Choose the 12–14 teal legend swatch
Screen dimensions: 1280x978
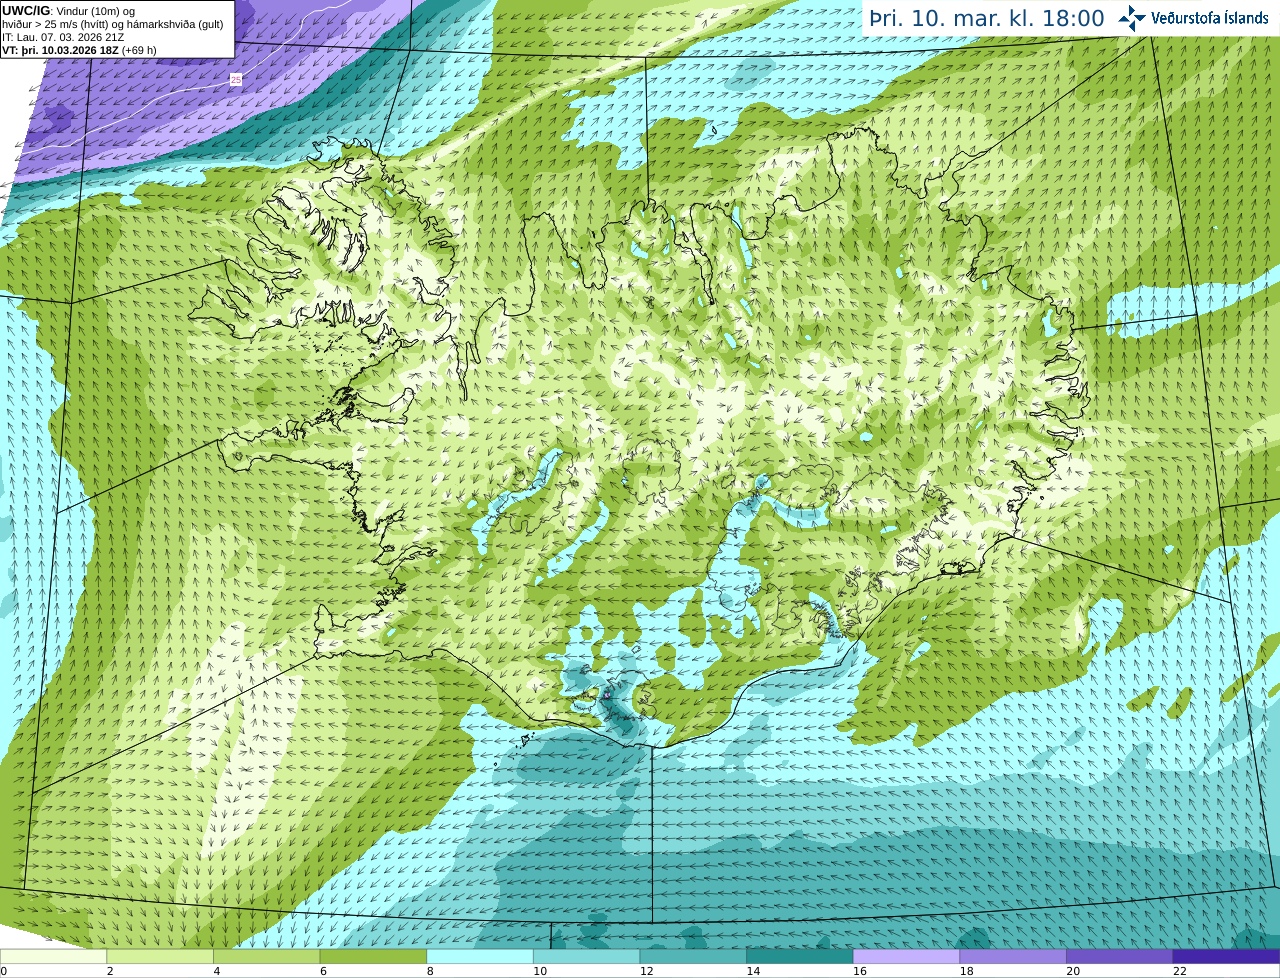point(693,957)
